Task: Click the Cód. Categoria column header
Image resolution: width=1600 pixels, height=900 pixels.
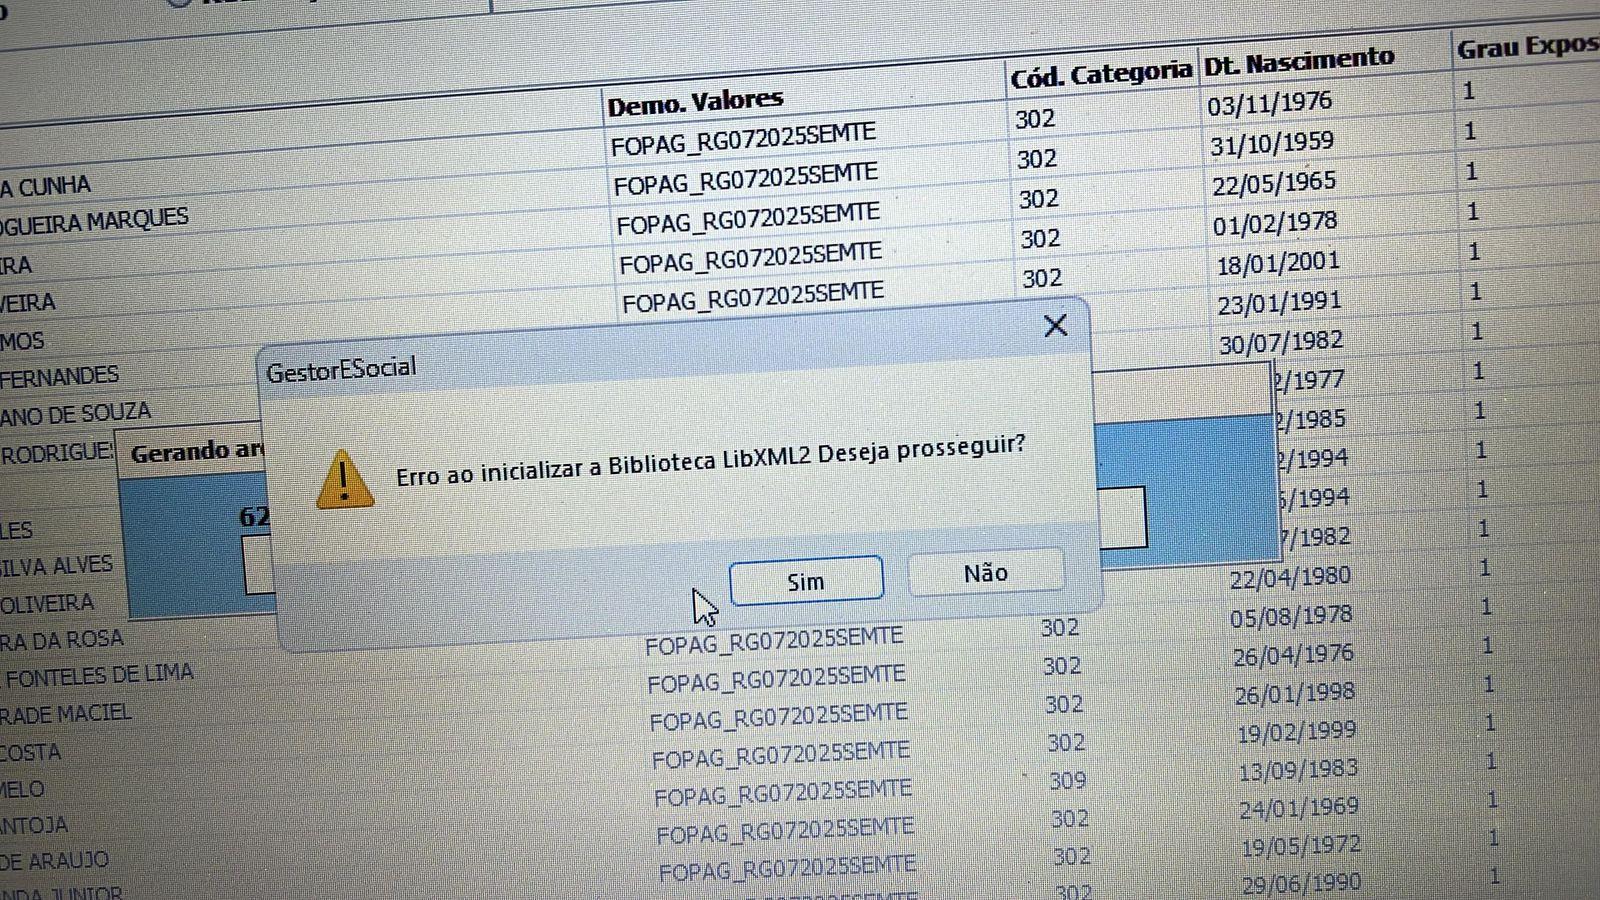Action: coord(1101,75)
